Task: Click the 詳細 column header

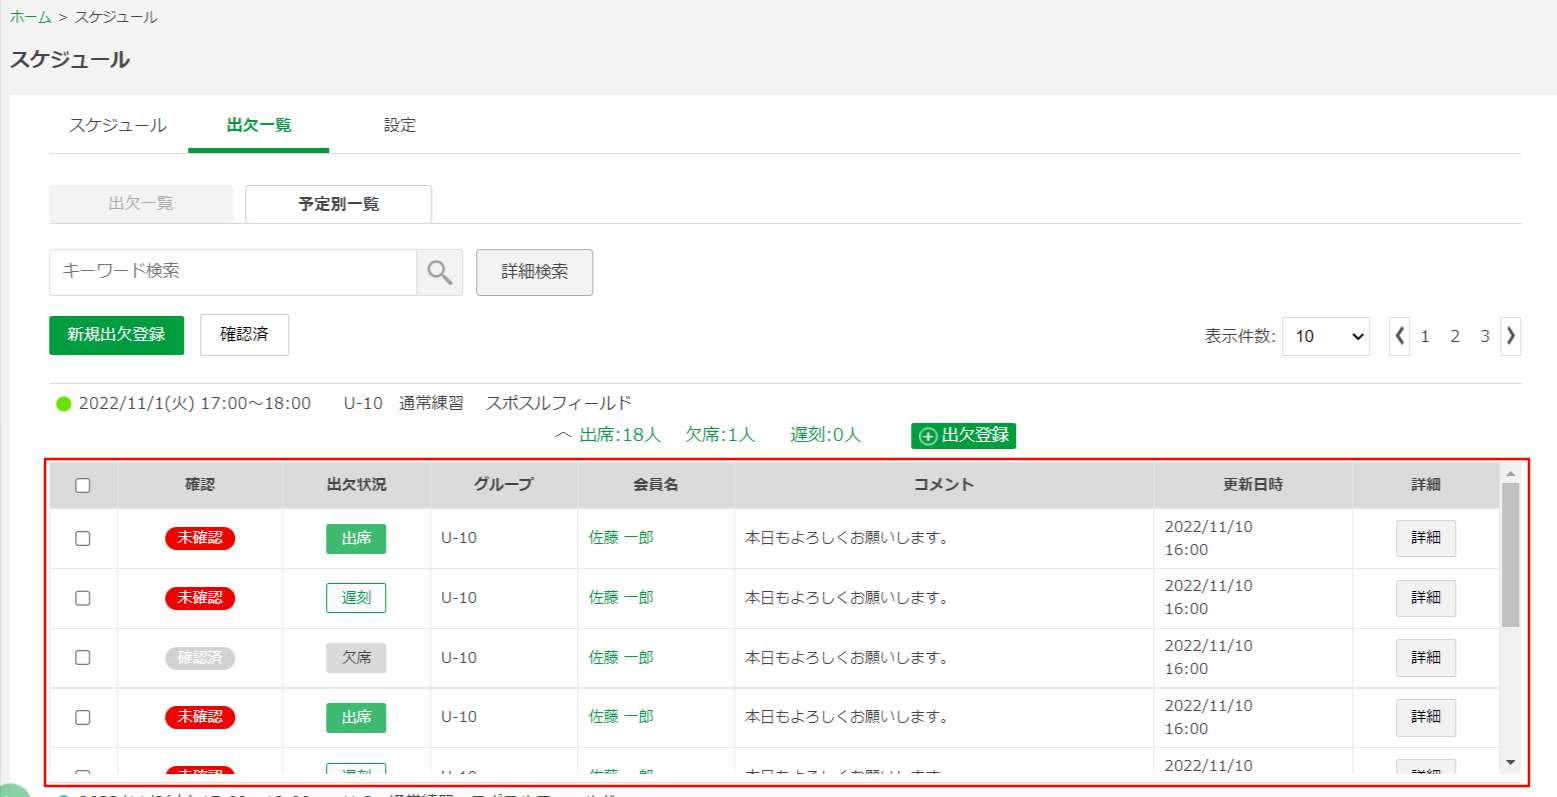Action: coord(1426,485)
